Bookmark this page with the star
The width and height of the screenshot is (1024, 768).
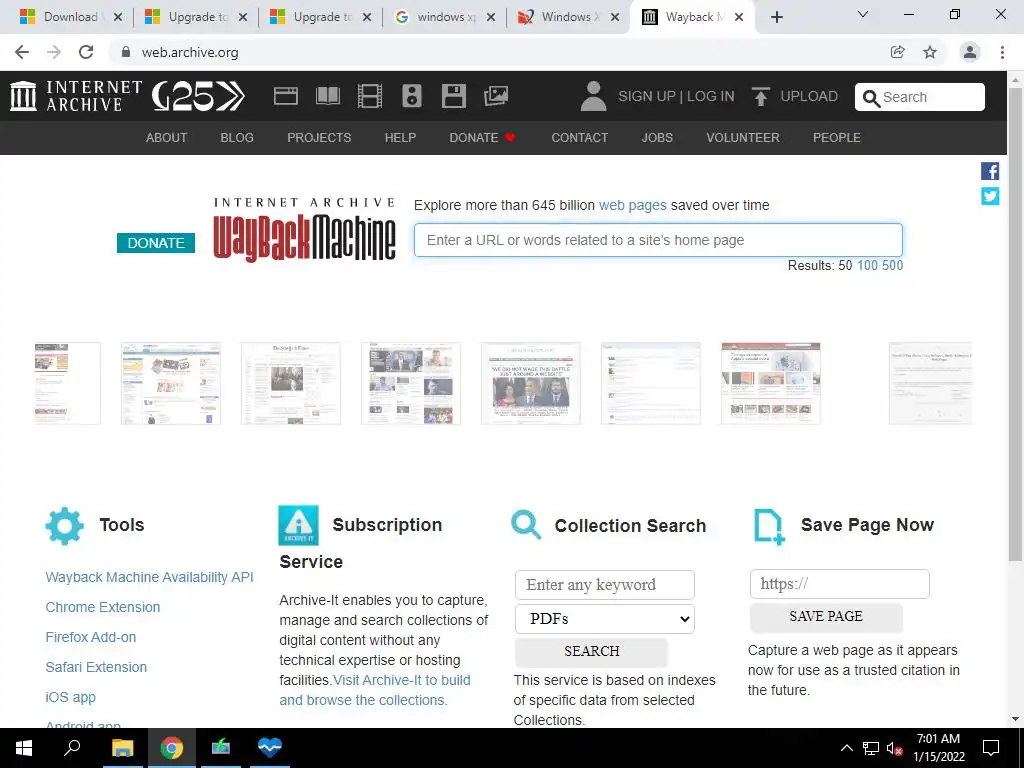point(930,52)
